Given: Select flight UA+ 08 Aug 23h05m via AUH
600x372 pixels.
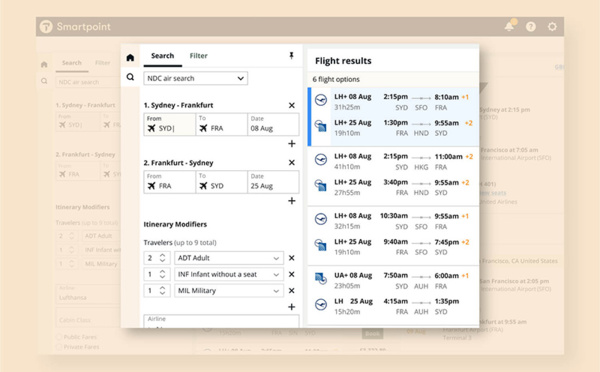Looking at the screenshot, I should 393,281.
